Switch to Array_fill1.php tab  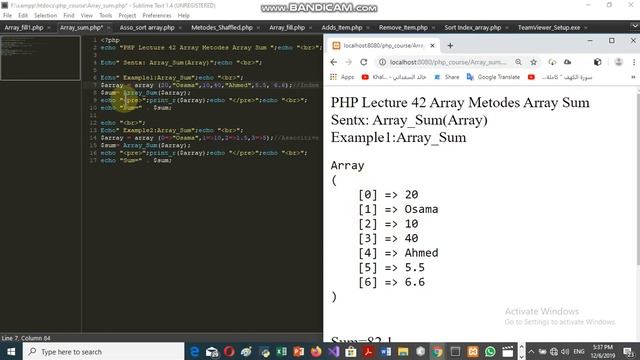(24, 28)
